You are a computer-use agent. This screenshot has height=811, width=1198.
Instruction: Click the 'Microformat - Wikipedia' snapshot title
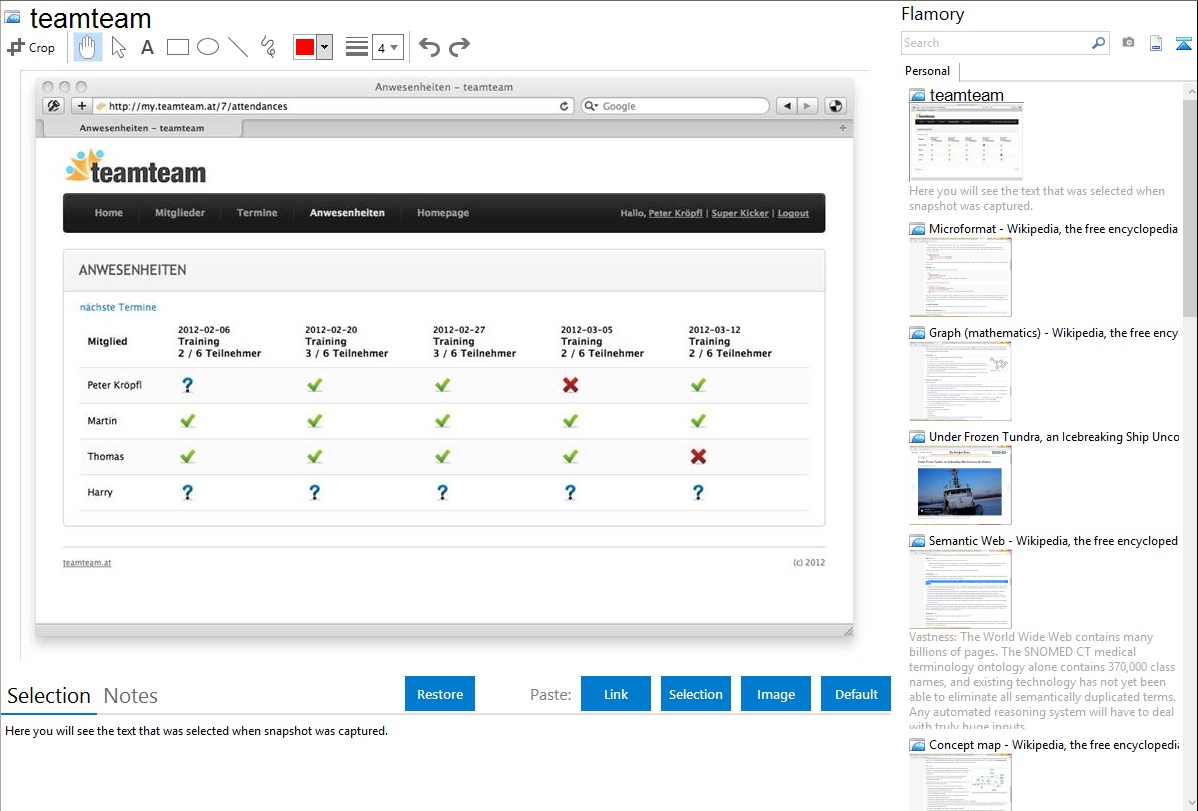1054,229
